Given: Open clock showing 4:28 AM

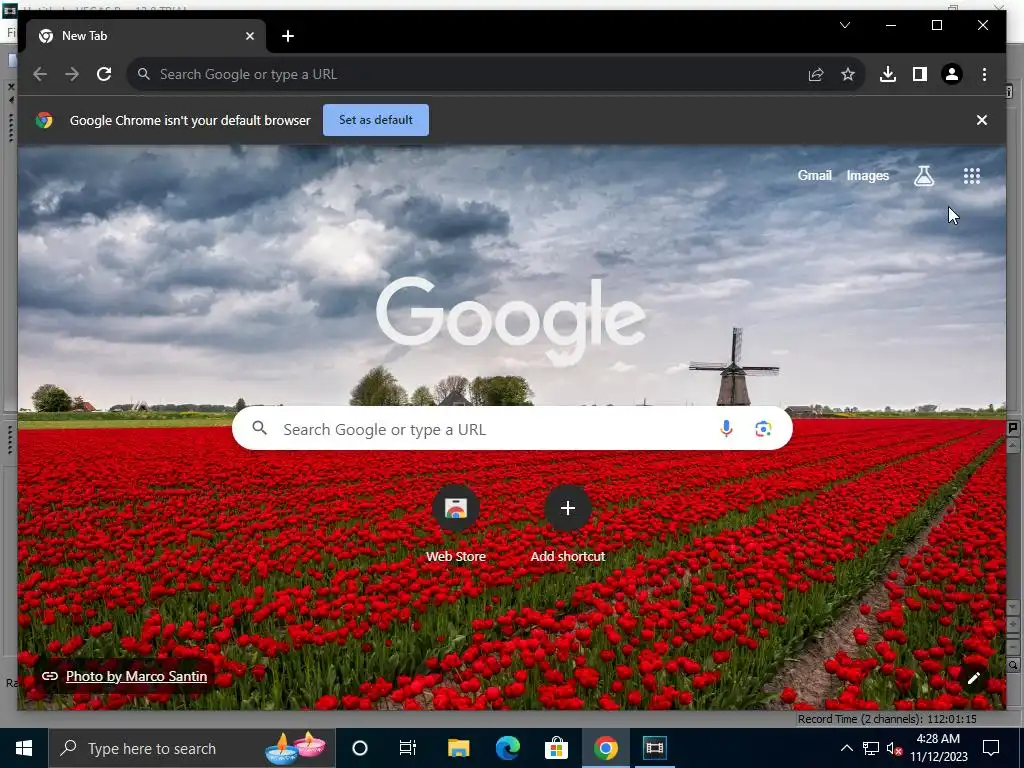Looking at the screenshot, I should tap(938, 748).
